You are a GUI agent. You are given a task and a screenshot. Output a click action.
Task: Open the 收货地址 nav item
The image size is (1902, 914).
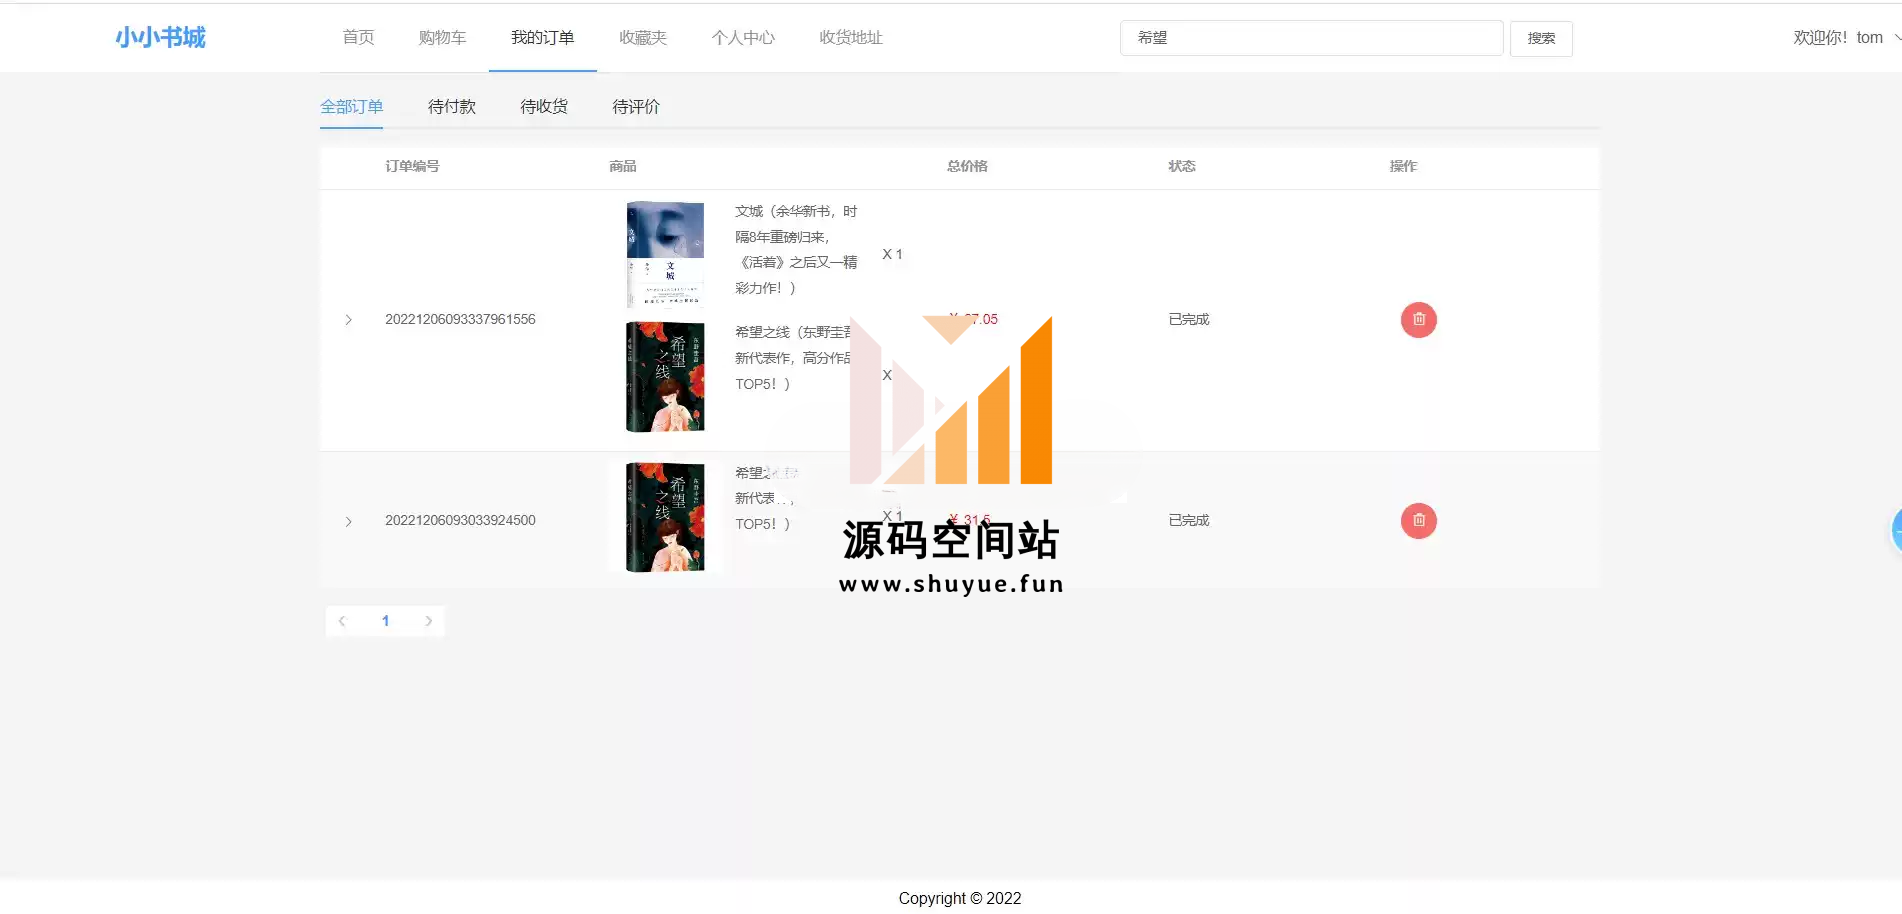(850, 38)
